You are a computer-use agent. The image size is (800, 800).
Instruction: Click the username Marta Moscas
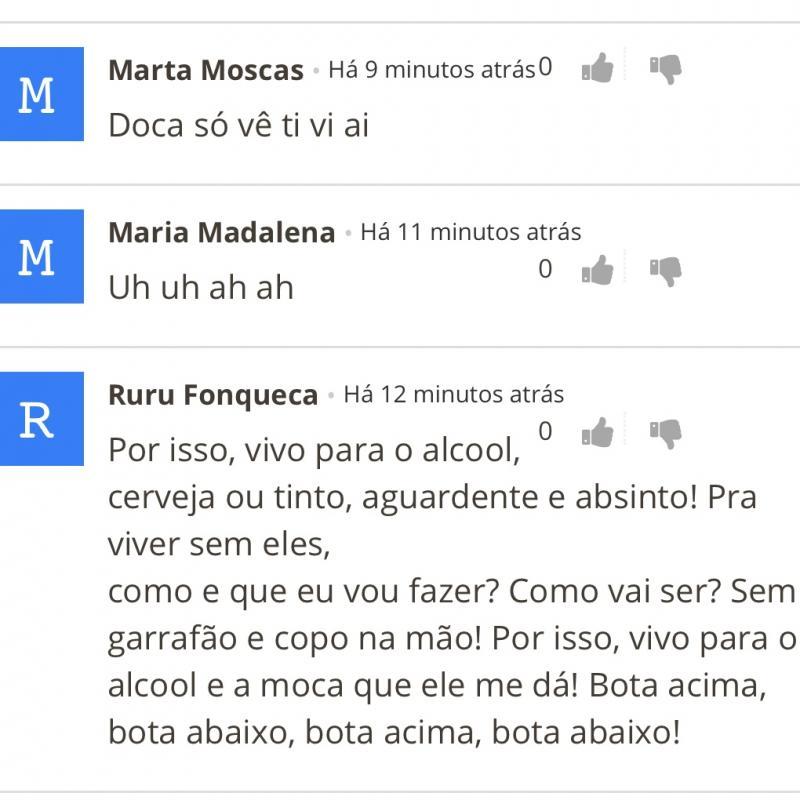point(206,70)
